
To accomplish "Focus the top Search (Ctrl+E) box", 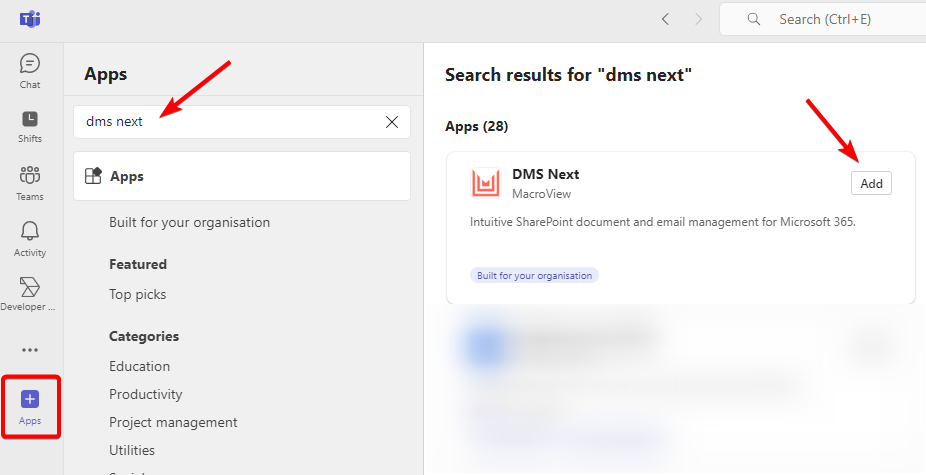I will (823, 19).
